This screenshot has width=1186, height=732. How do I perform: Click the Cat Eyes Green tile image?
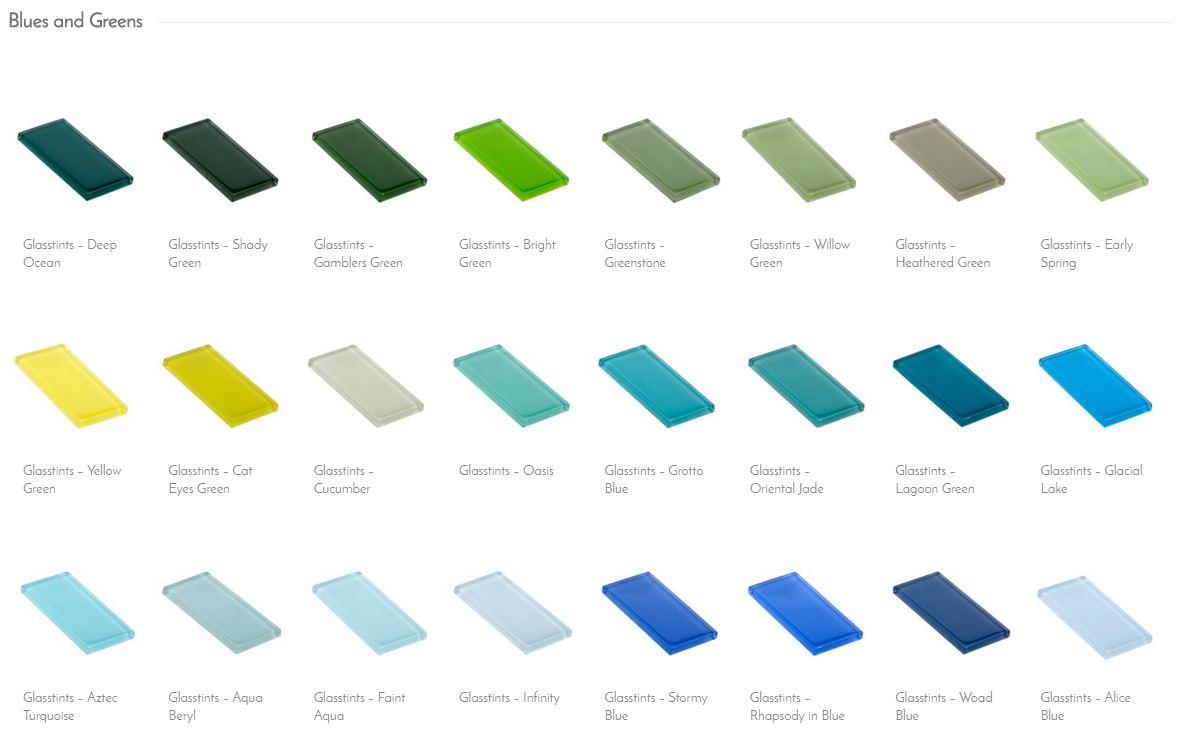pos(221,386)
